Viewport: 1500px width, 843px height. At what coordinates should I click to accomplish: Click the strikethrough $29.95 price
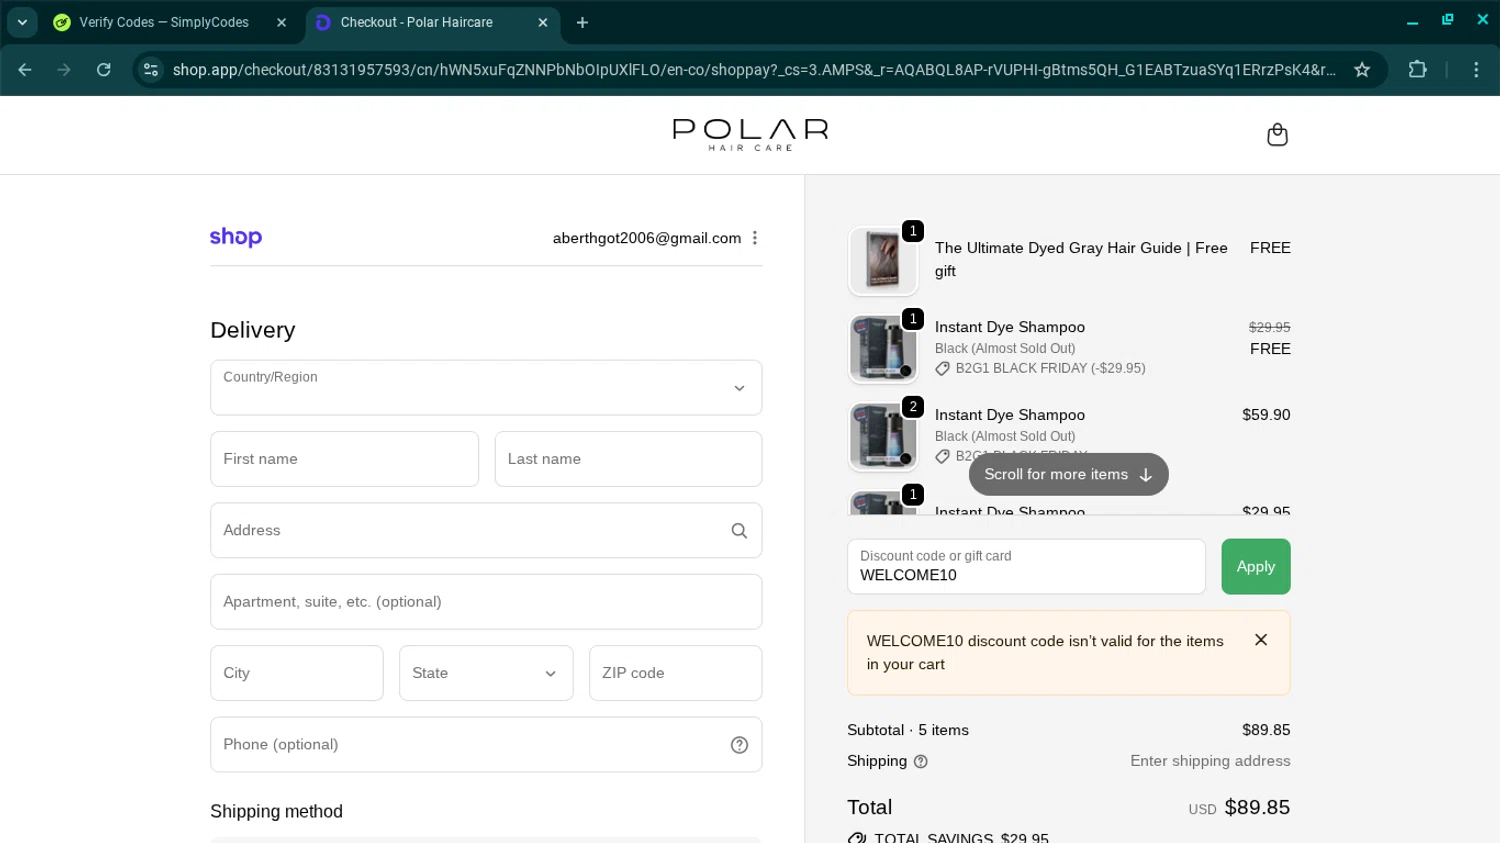[1270, 327]
